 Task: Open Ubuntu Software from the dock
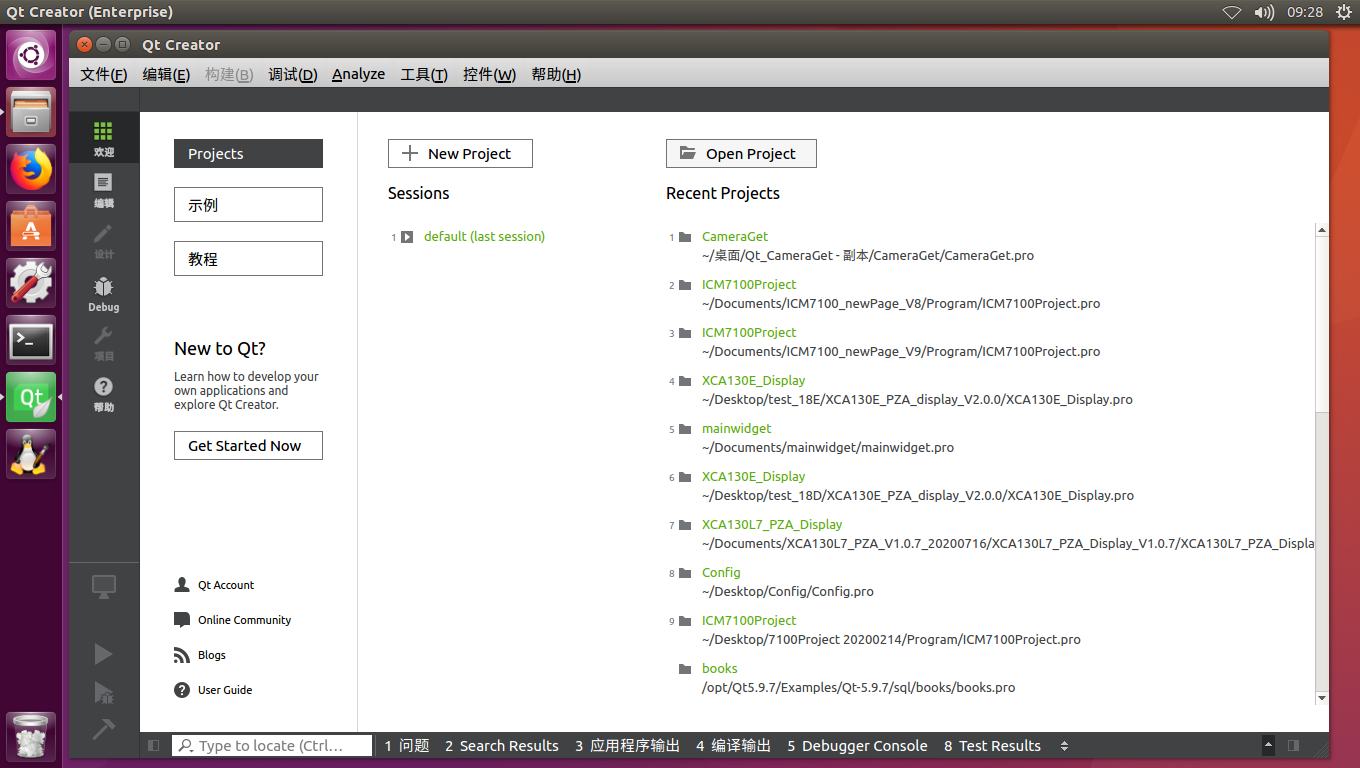click(x=32, y=227)
